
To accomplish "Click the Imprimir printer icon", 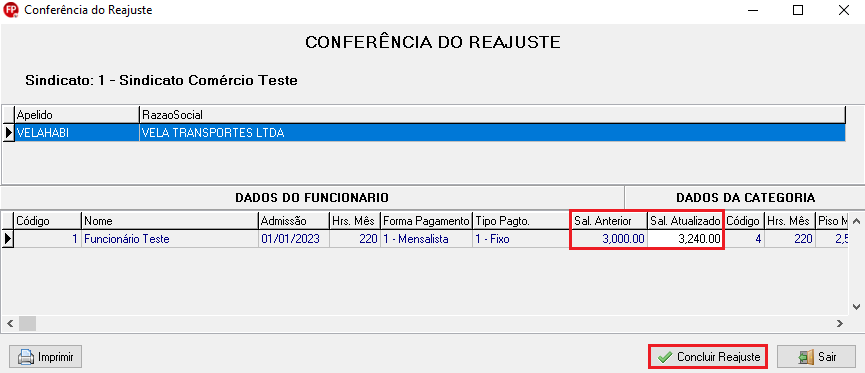I will click(x=25, y=357).
